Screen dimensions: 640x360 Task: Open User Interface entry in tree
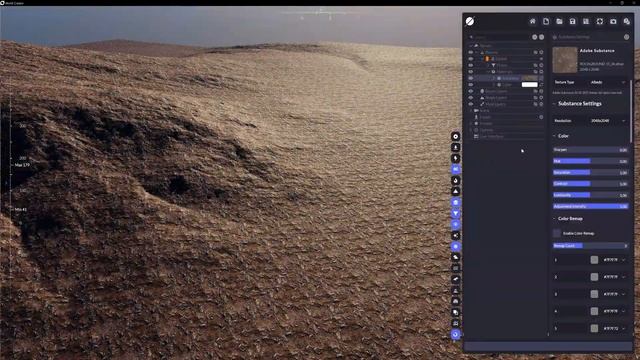tap(491, 137)
